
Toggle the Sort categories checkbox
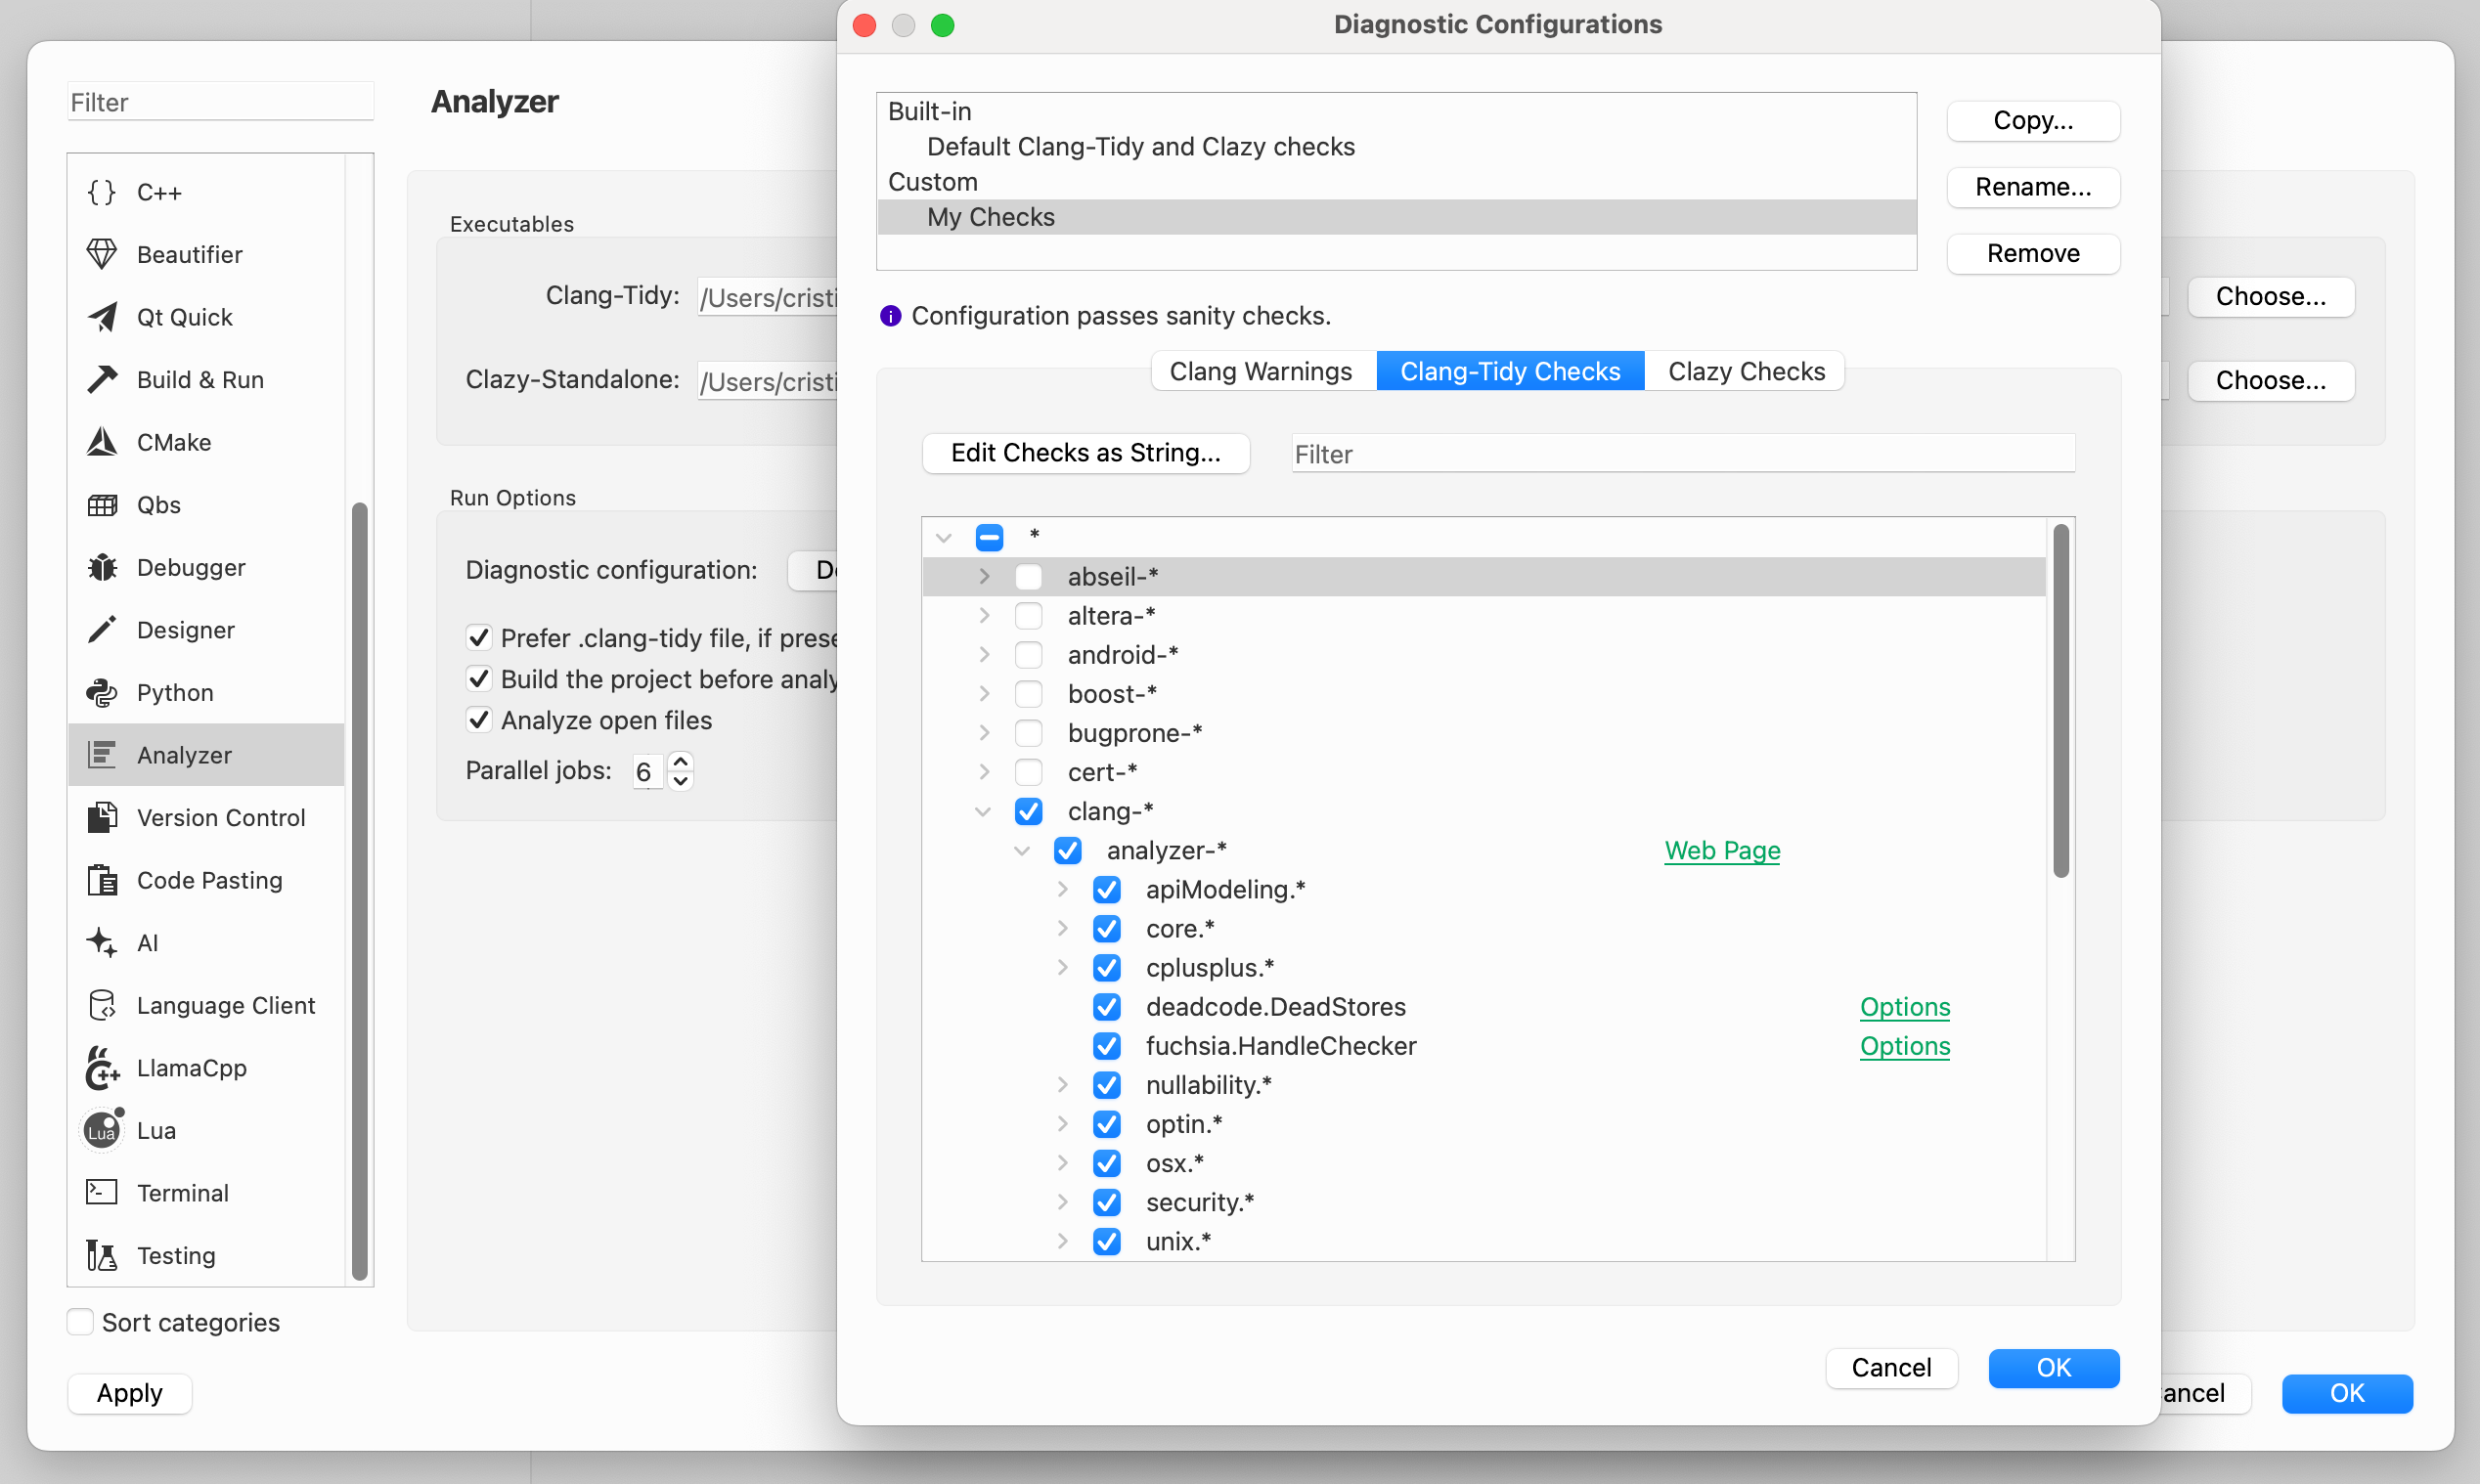(x=81, y=1322)
